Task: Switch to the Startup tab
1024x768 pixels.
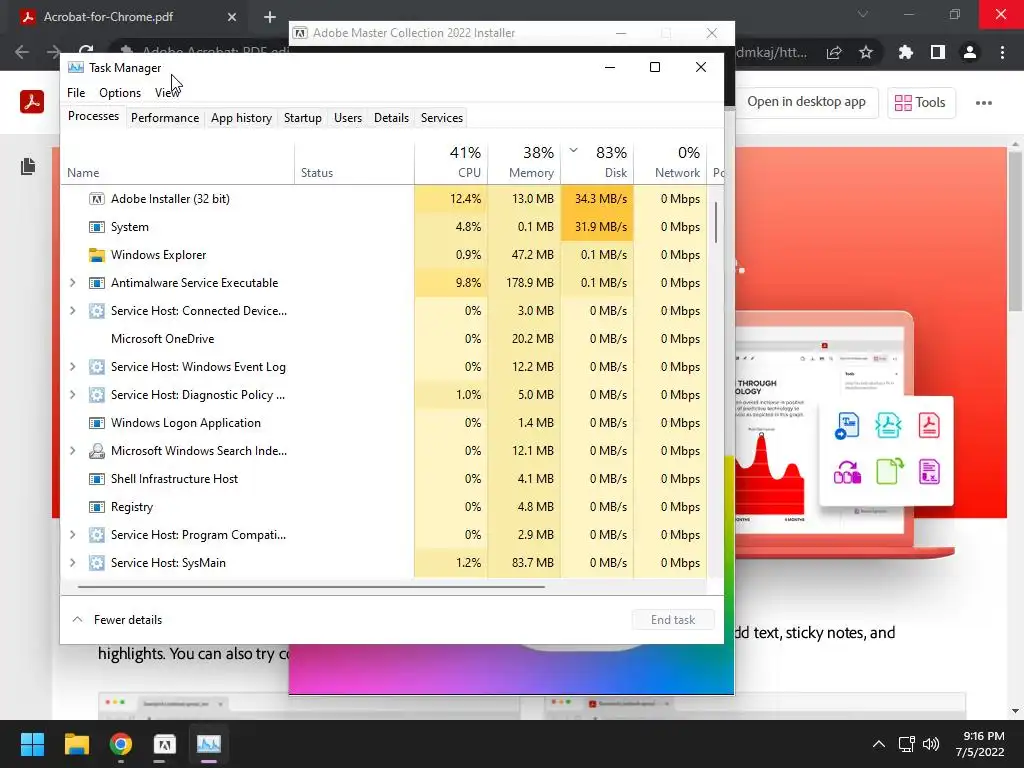Action: click(x=302, y=118)
